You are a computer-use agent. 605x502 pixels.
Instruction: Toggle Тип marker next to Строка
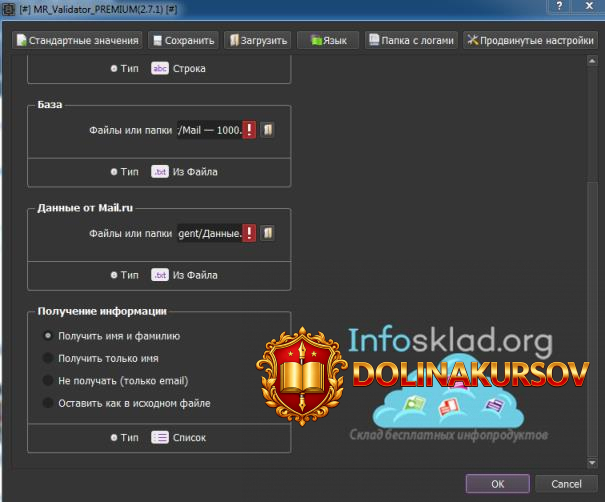pyautogui.click(x=114, y=68)
